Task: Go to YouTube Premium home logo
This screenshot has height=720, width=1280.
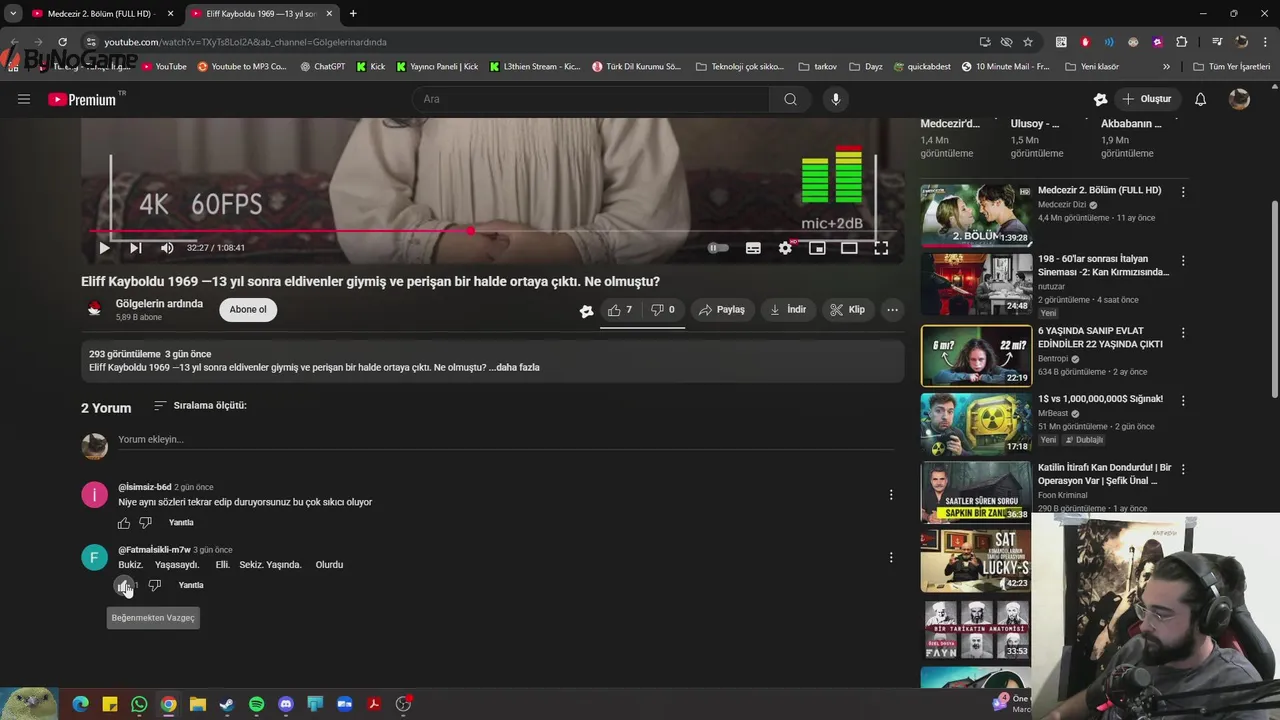Action: pyautogui.click(x=82, y=99)
